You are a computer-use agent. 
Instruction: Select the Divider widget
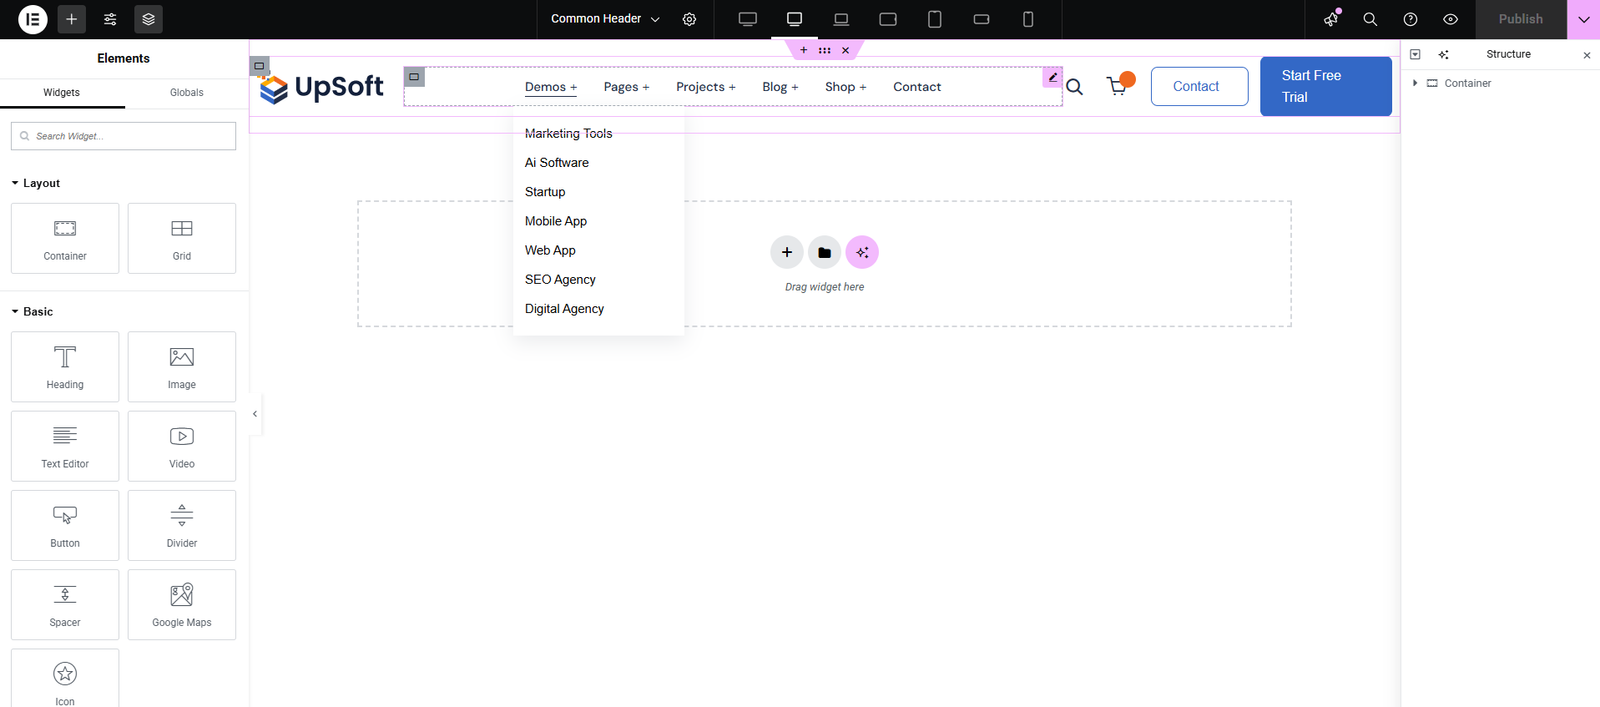click(182, 525)
